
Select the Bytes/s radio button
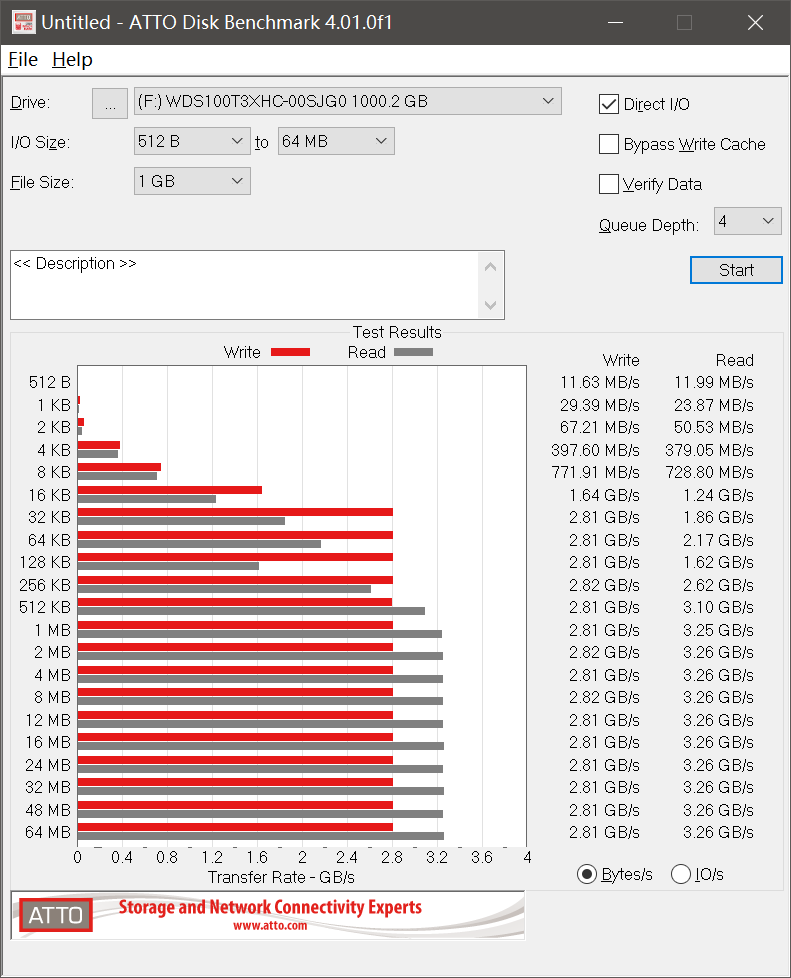(x=586, y=874)
